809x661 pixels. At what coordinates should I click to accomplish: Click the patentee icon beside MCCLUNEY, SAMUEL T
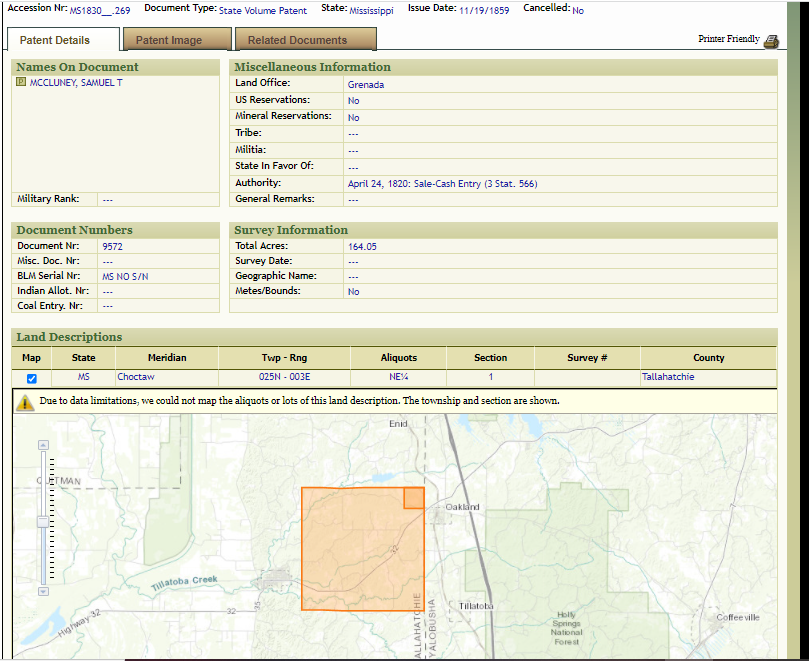point(21,83)
